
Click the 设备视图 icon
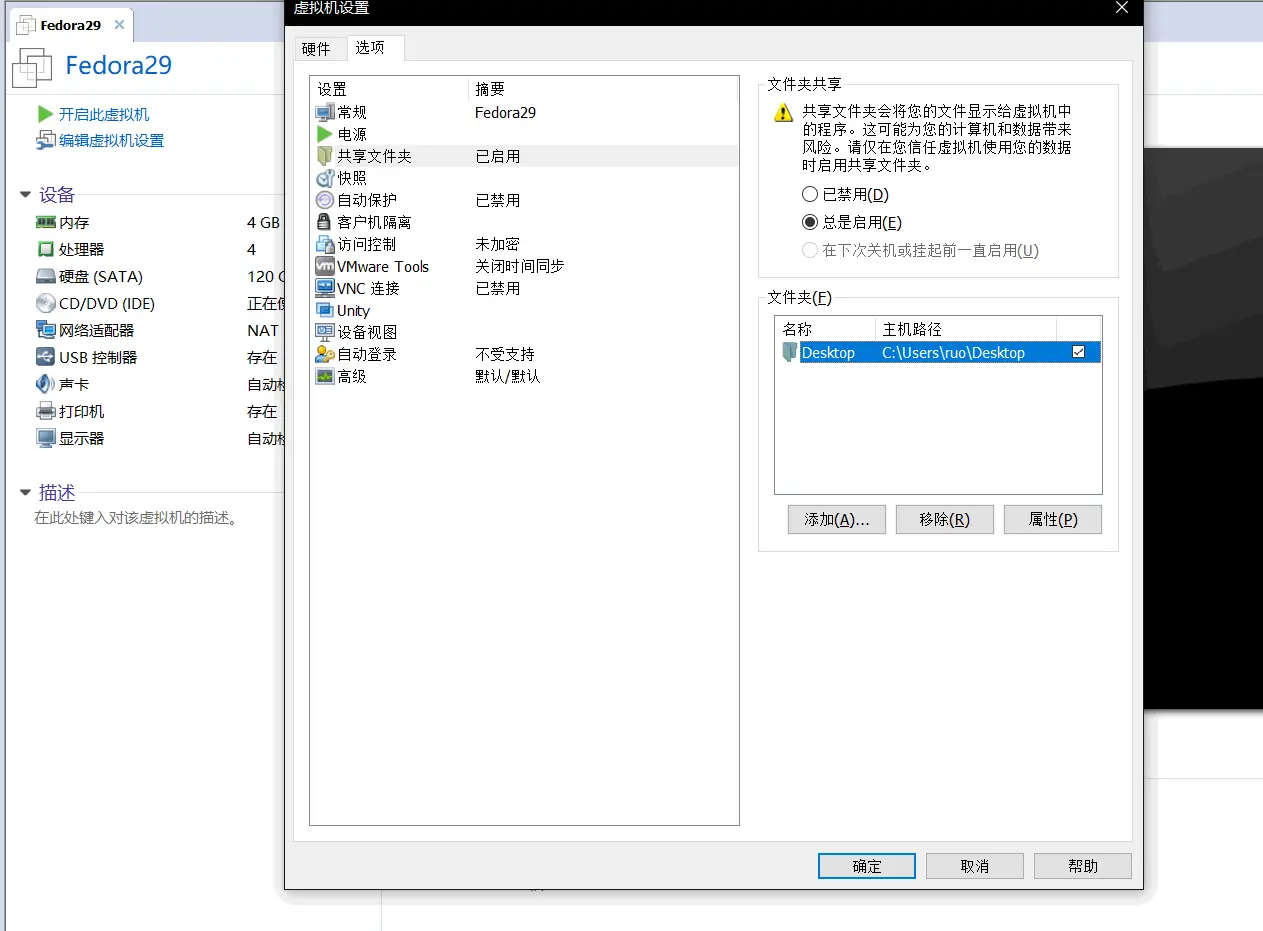tap(324, 332)
